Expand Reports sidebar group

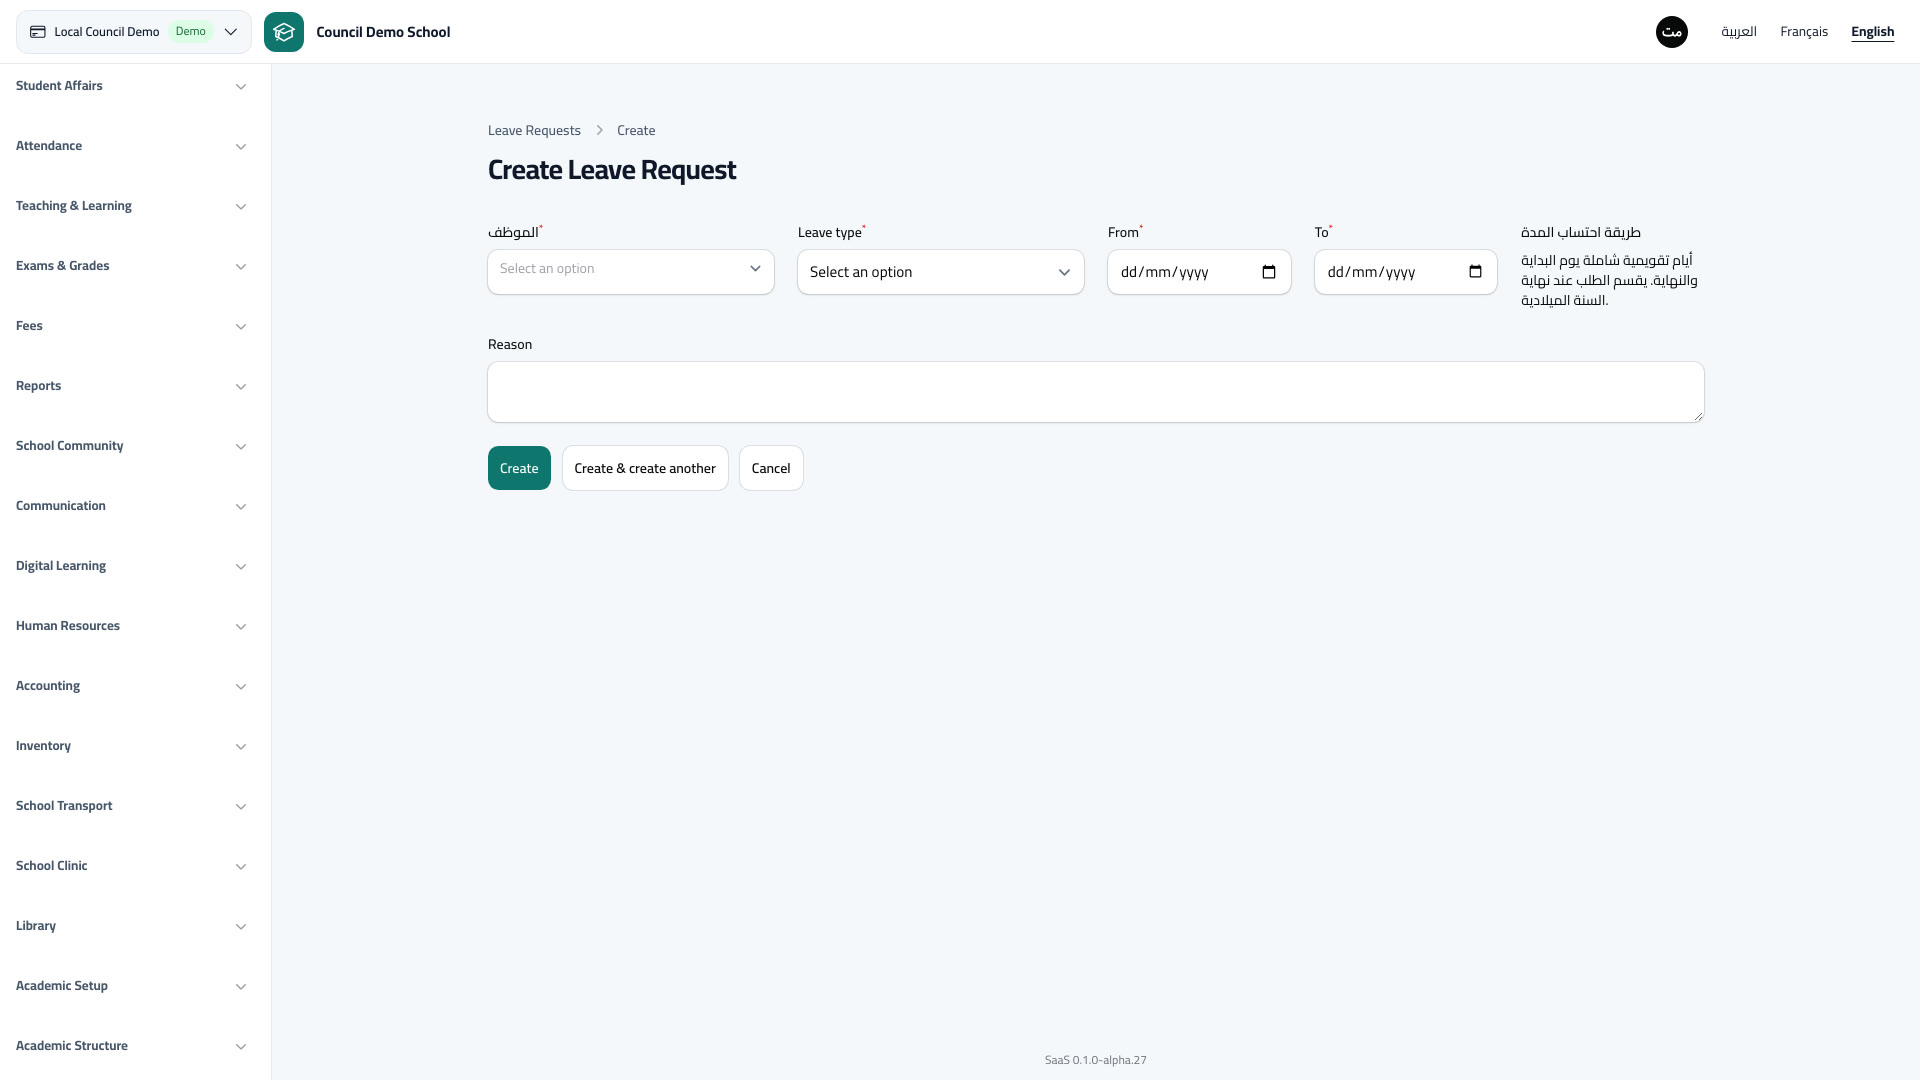132,386
